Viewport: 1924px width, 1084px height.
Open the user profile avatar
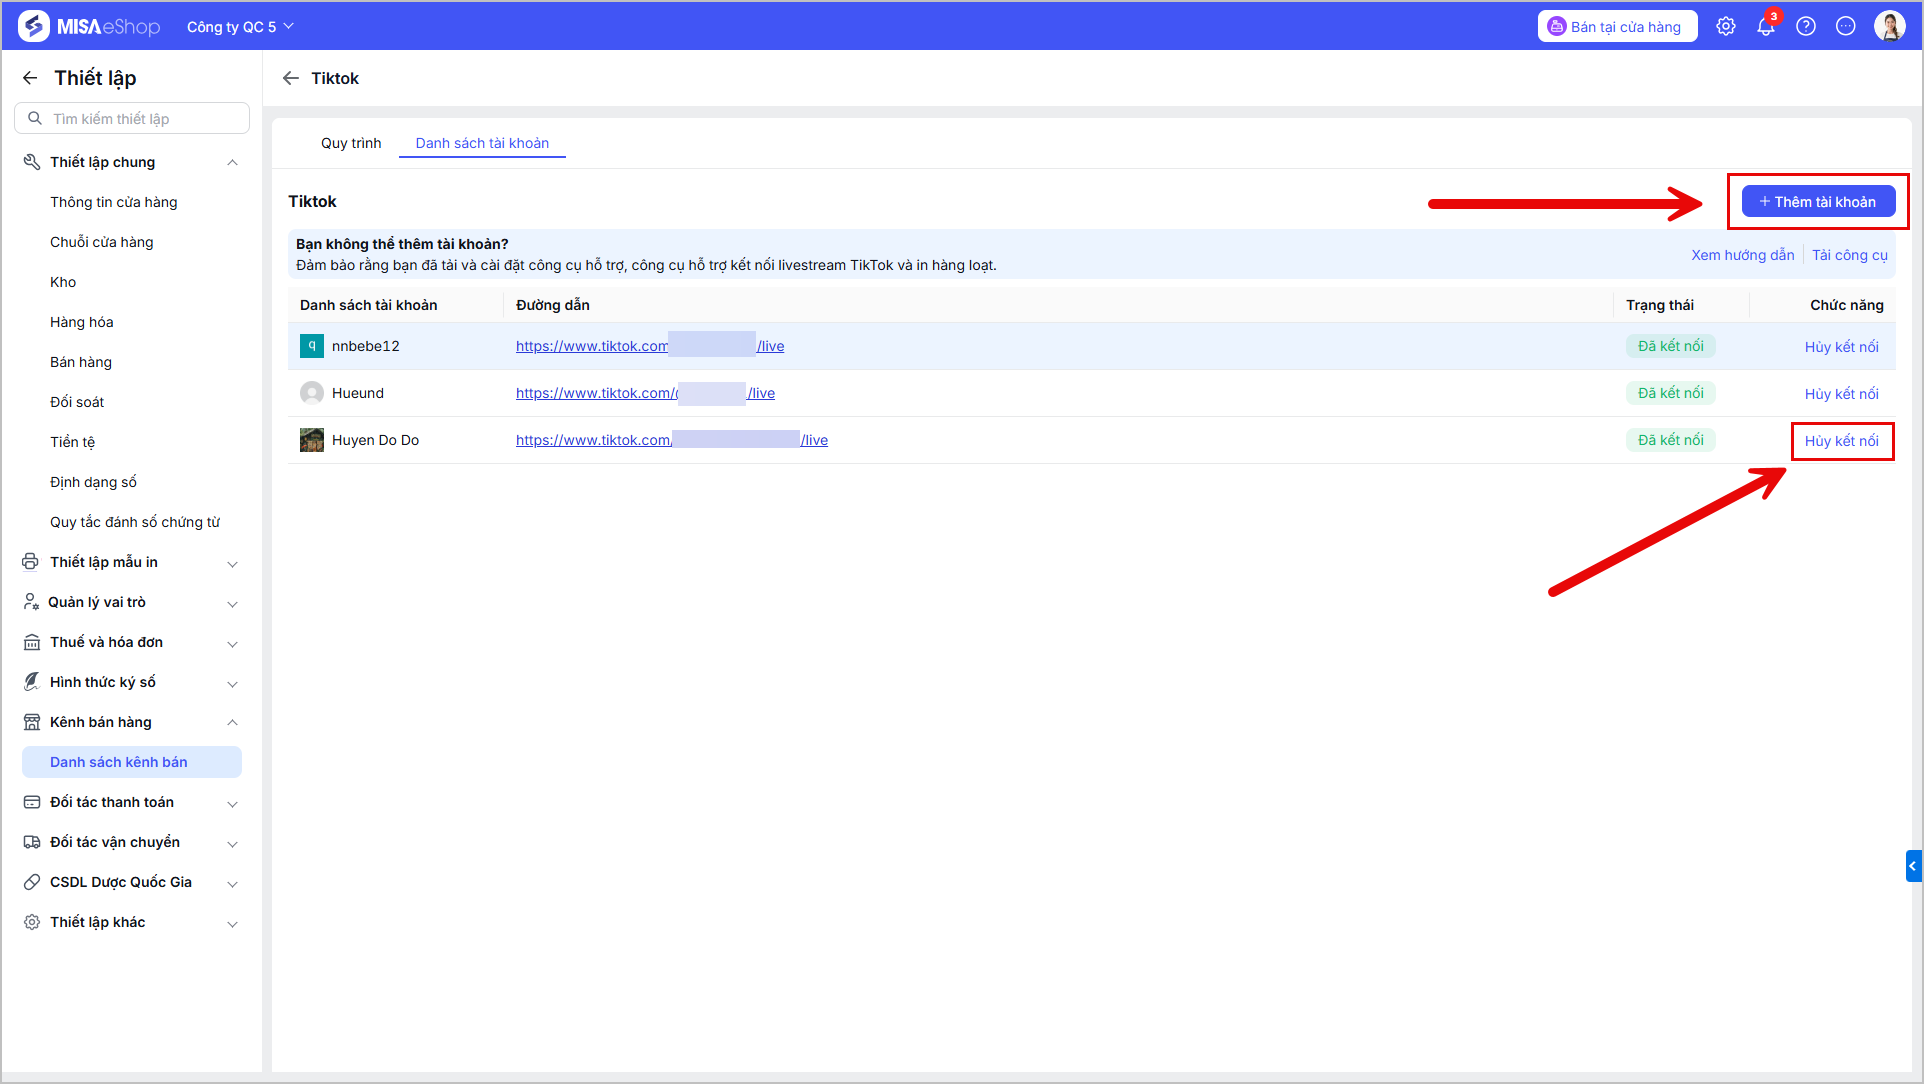click(1890, 26)
